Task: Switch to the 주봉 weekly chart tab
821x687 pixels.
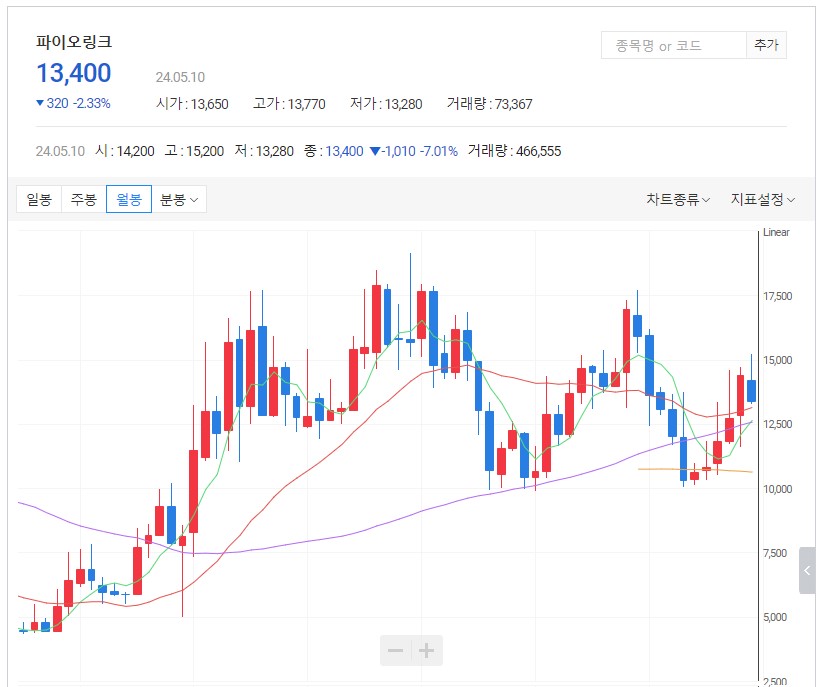Action: click(84, 199)
